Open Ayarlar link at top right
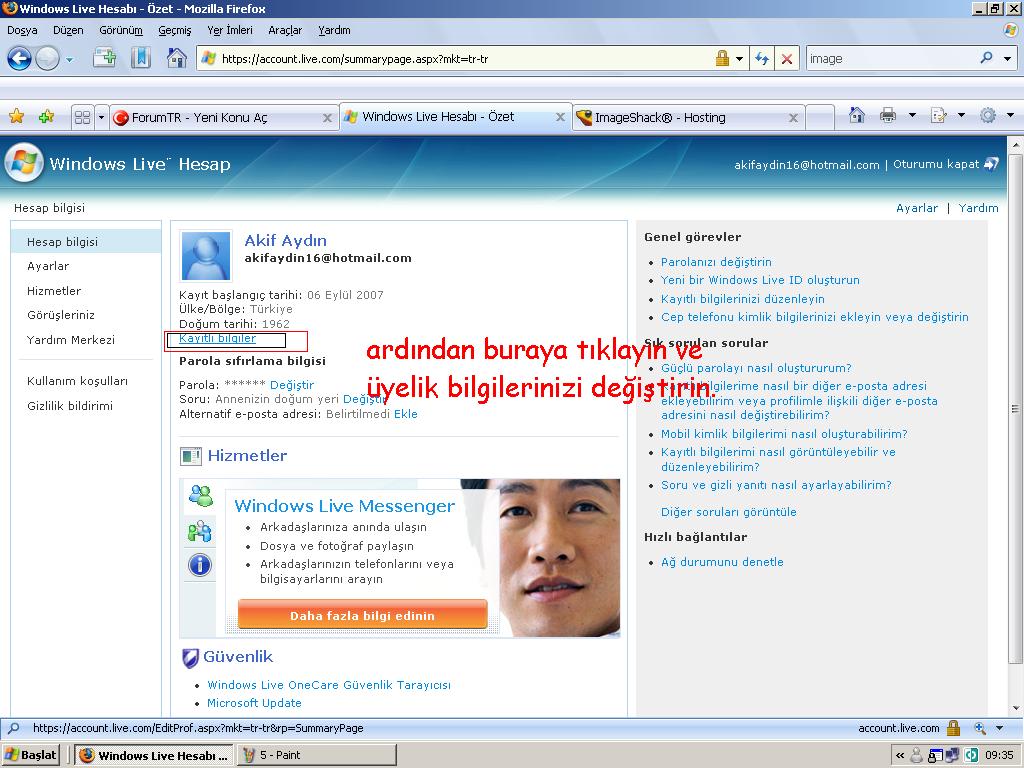This screenshot has height=768, width=1024. (917, 208)
